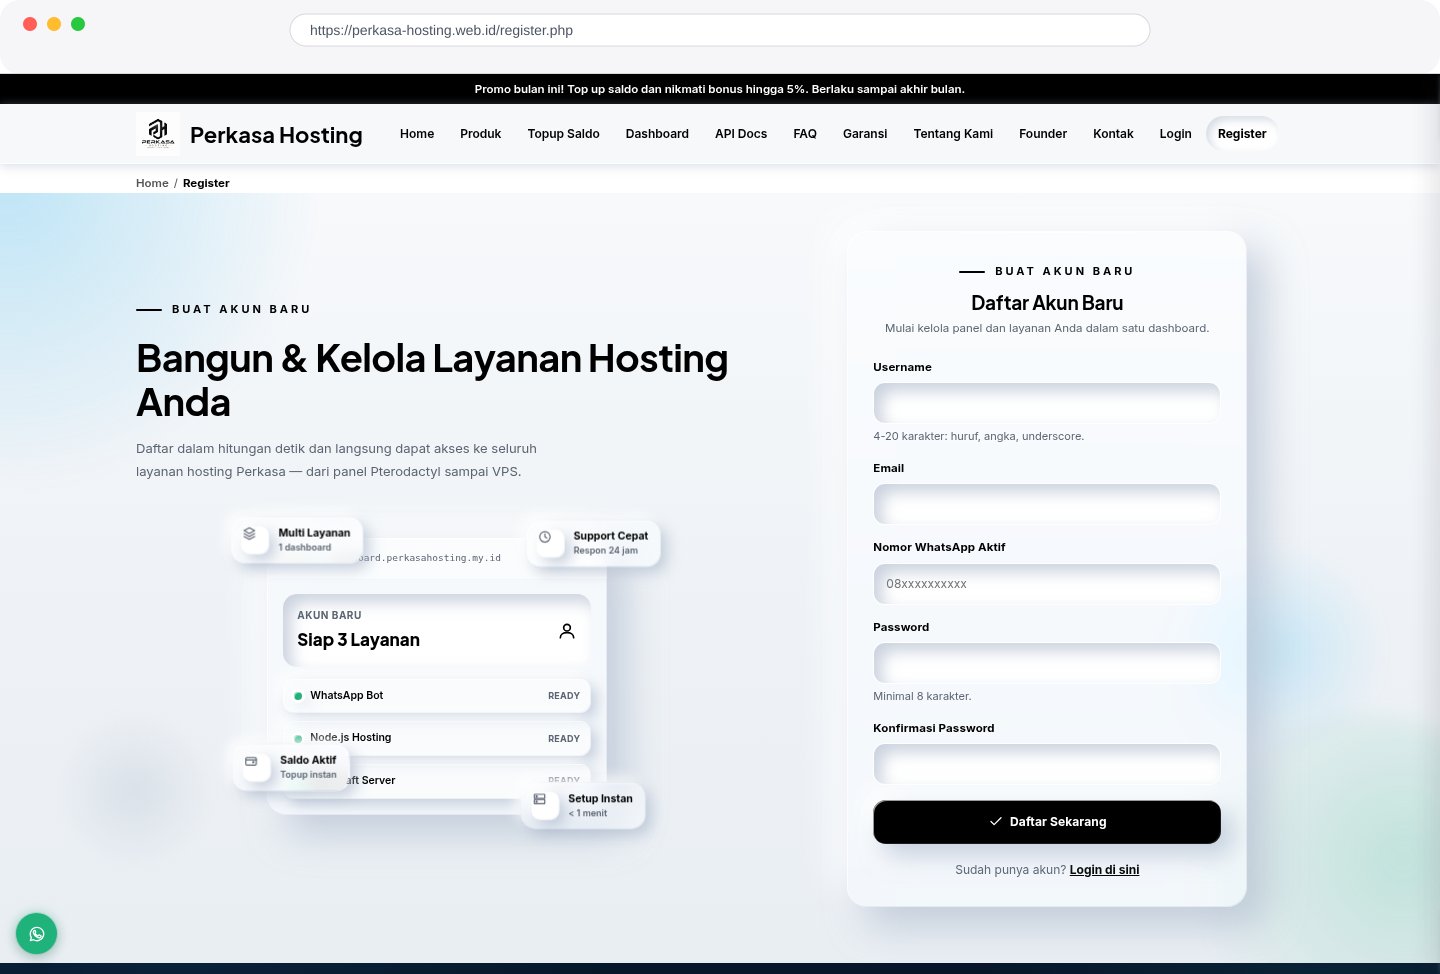Focus the Username input field
Image resolution: width=1440 pixels, height=974 pixels.
1047,403
